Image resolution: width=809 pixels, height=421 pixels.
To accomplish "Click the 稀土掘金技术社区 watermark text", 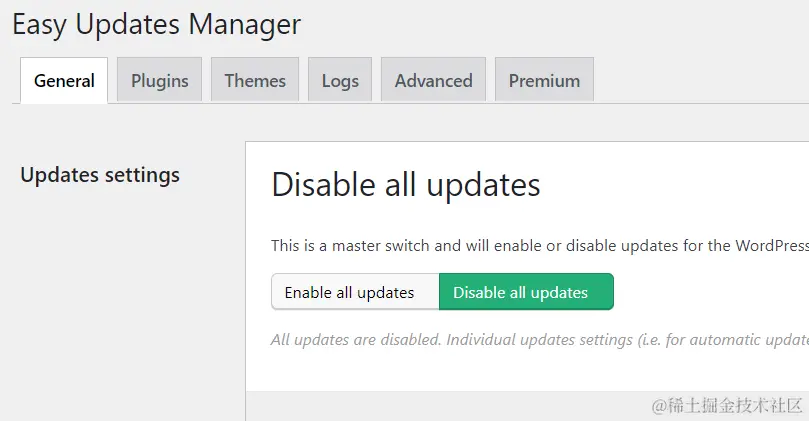I will click(x=728, y=405).
